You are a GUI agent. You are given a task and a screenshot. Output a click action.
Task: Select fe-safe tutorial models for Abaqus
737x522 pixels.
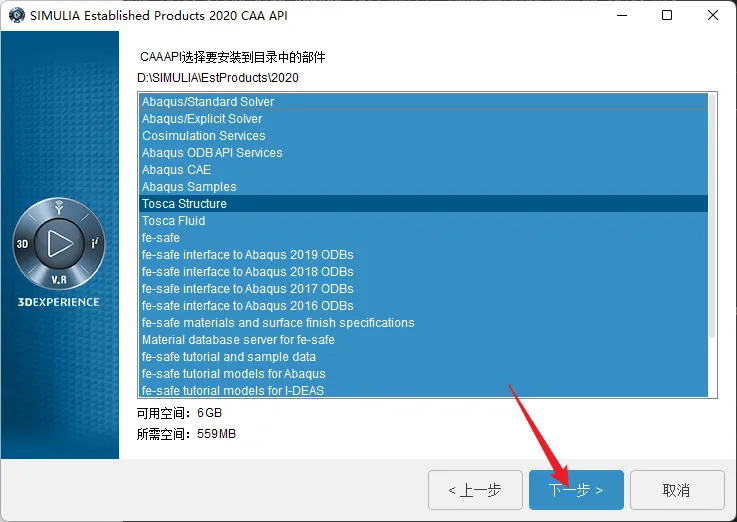click(423, 374)
